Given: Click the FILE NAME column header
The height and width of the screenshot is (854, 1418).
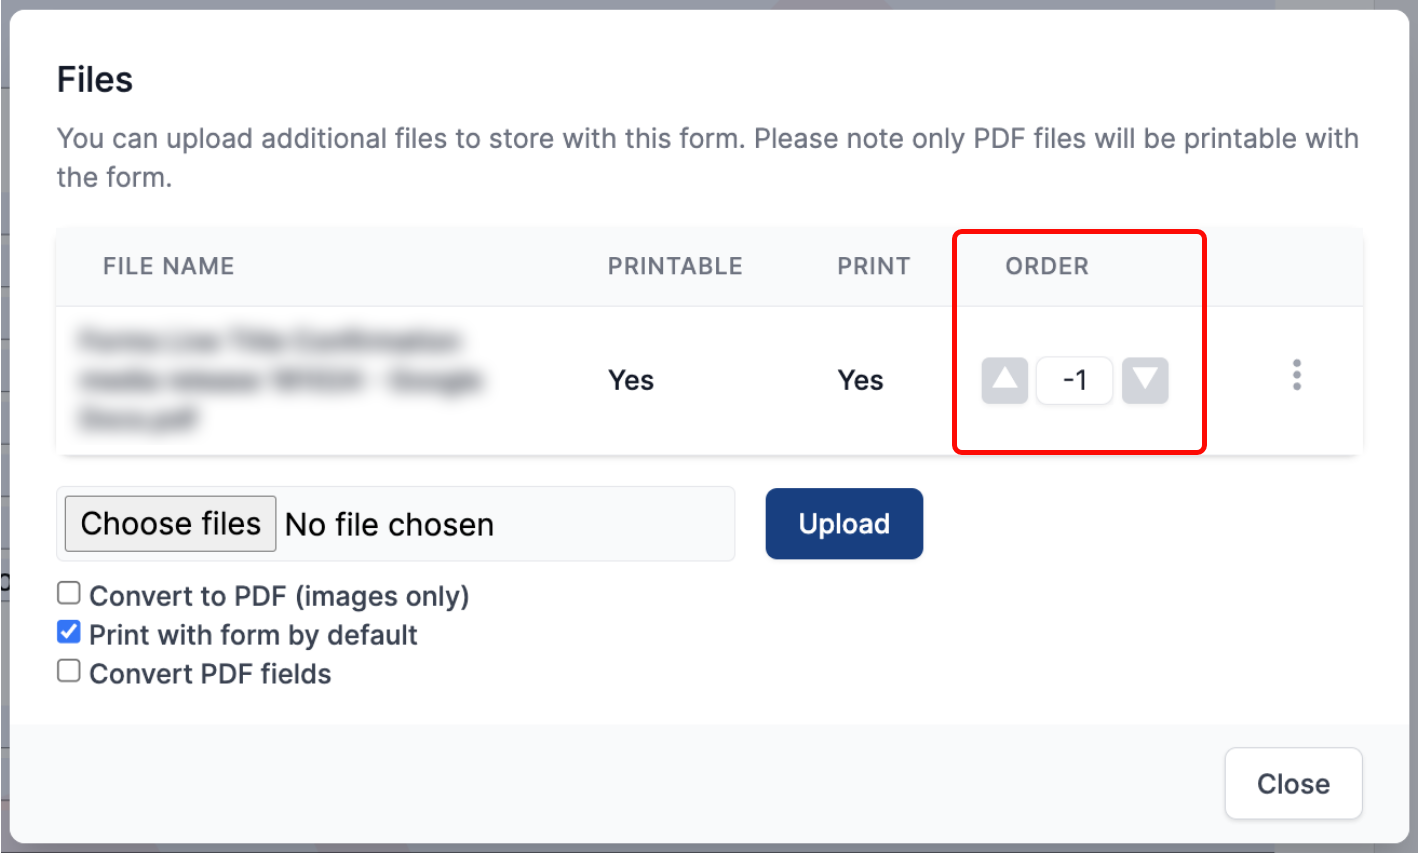Looking at the screenshot, I should pos(168,266).
